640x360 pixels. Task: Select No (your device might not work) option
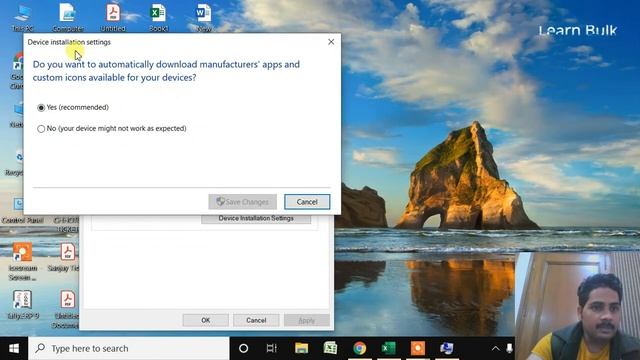41,129
